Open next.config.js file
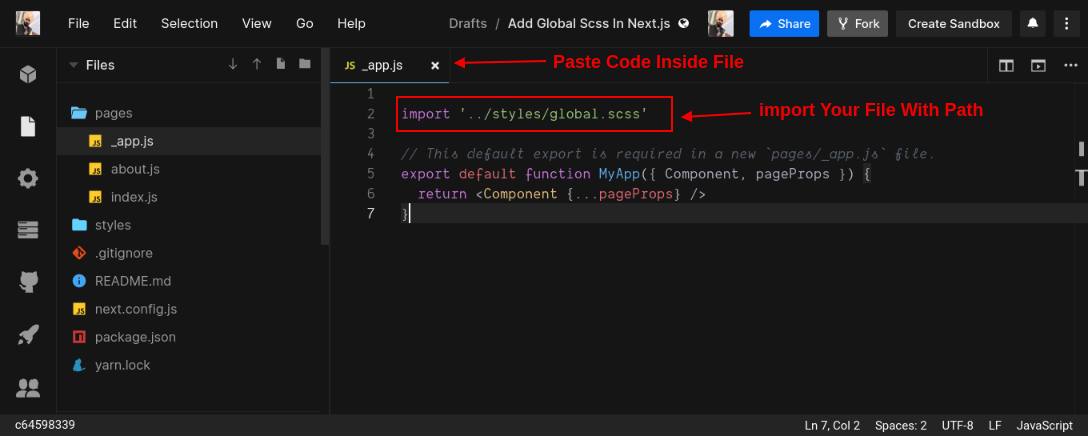 coord(189,309)
